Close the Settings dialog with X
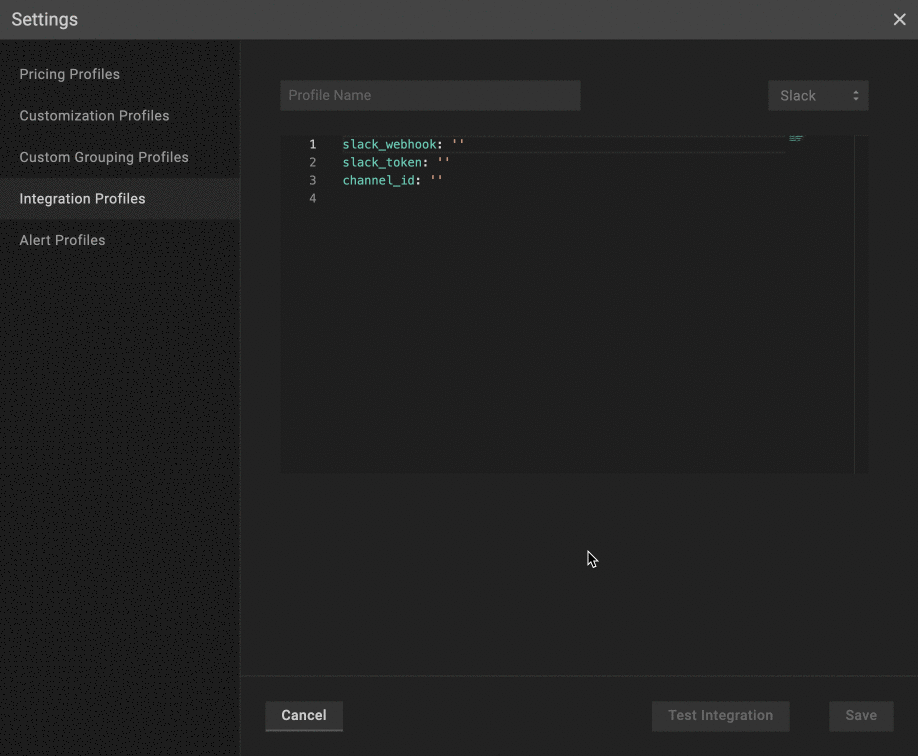 [899, 20]
